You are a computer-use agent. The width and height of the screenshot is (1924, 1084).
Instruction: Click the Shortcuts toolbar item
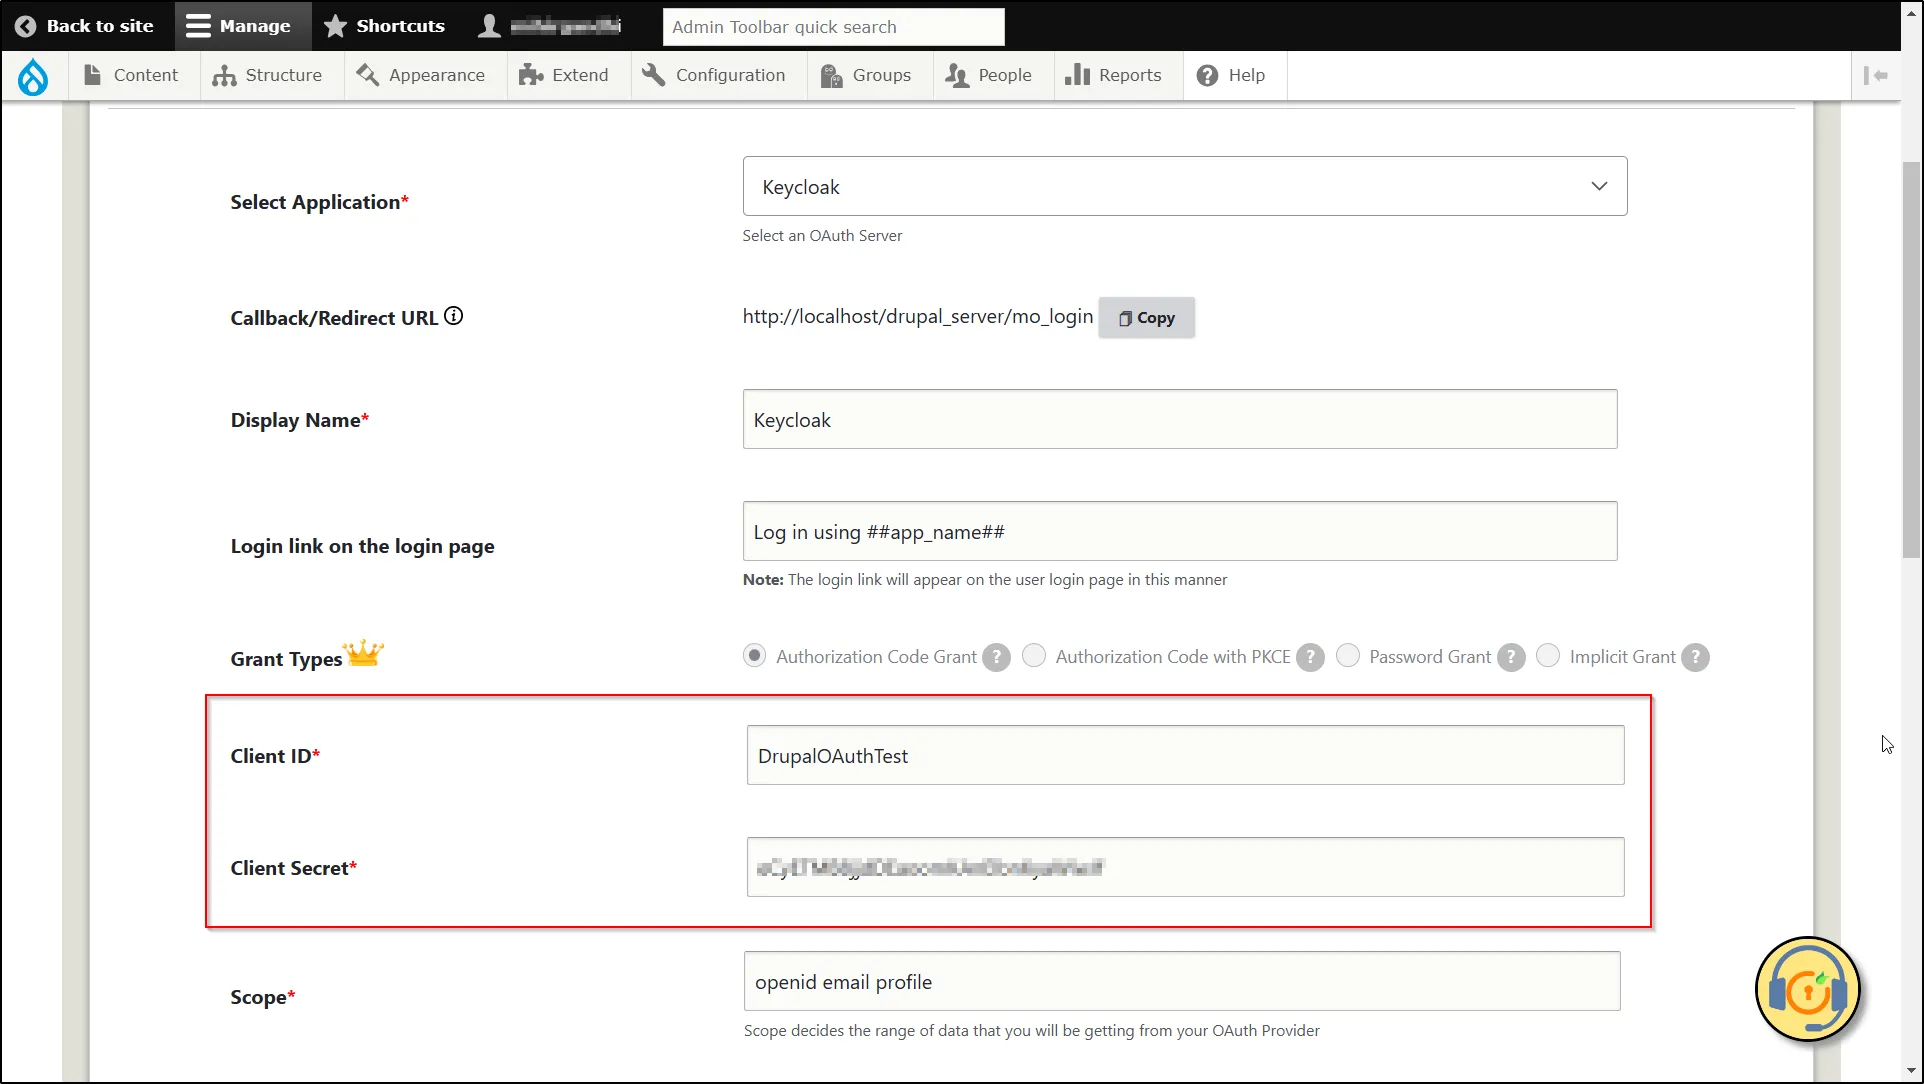point(385,25)
